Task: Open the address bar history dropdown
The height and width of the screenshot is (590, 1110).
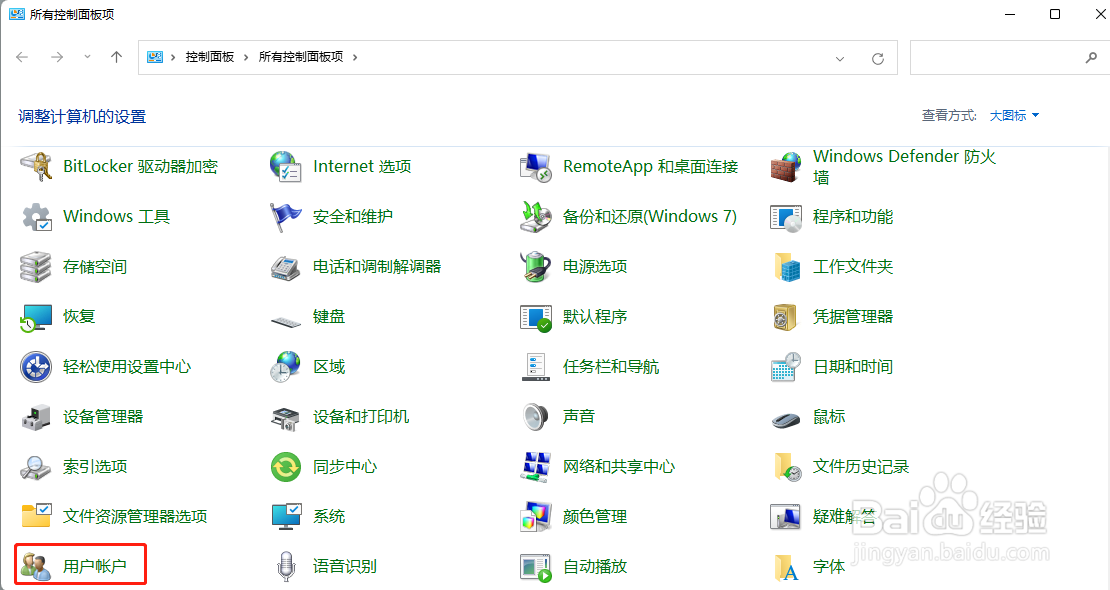Action: tap(840, 57)
